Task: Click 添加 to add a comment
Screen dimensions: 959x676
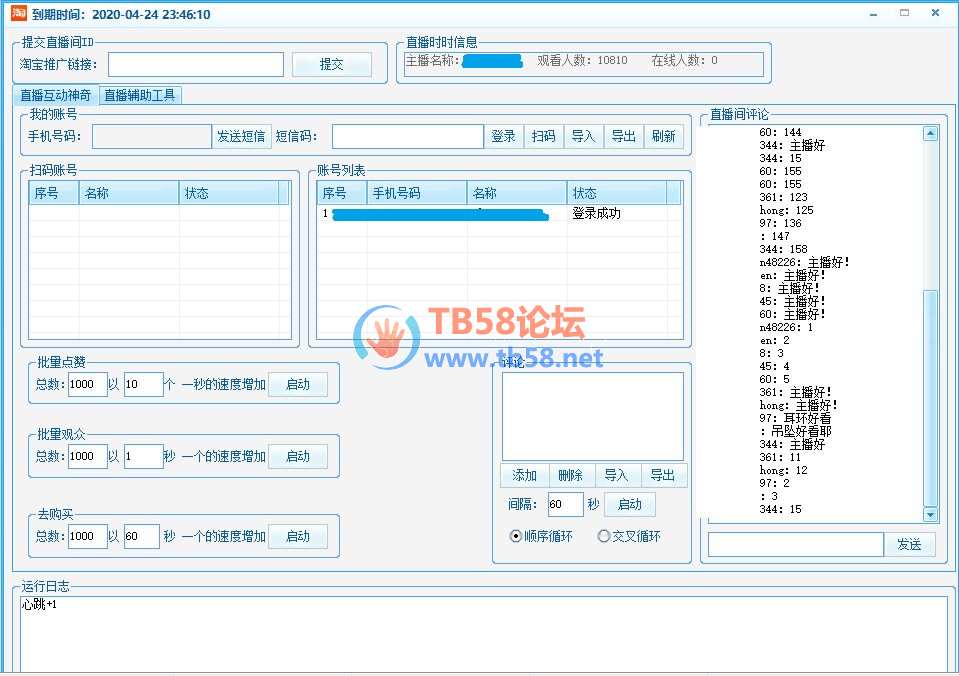Action: coord(524,476)
